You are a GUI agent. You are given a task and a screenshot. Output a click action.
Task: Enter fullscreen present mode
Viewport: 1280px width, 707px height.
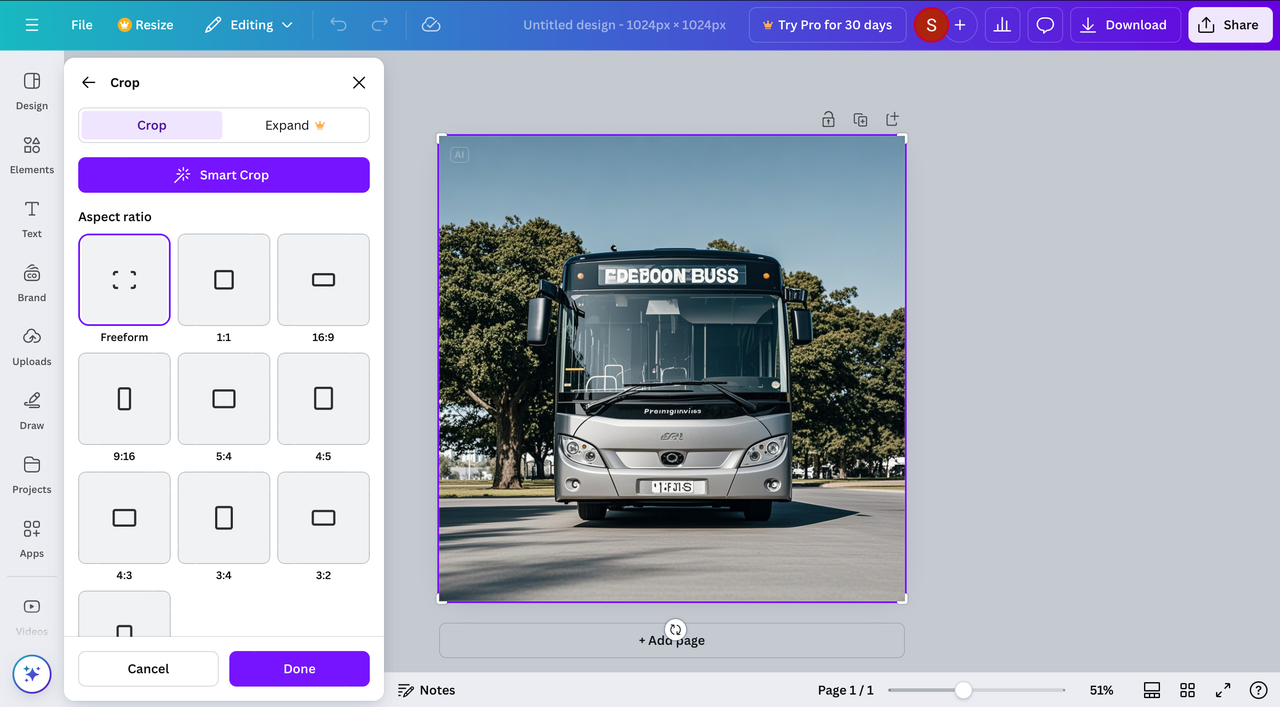(x=1223, y=690)
